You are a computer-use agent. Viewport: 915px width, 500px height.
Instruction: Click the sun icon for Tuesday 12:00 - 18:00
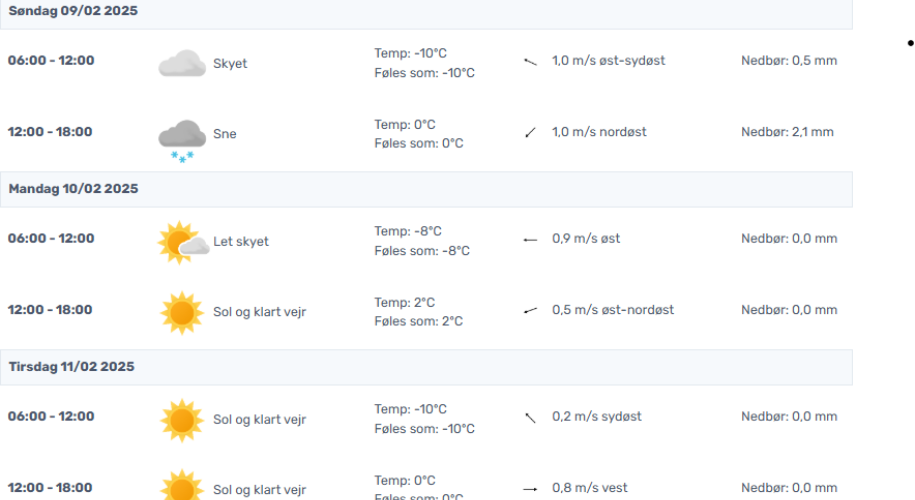182,485
